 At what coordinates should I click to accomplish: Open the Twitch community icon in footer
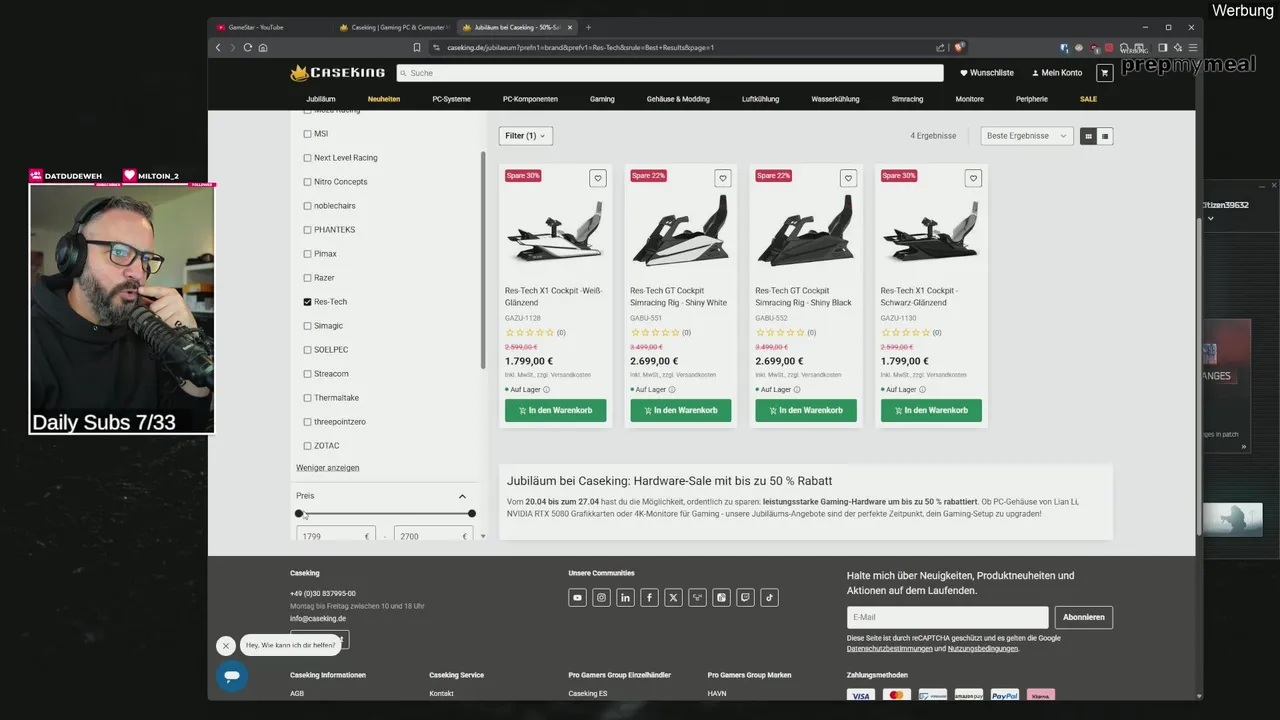(745, 598)
